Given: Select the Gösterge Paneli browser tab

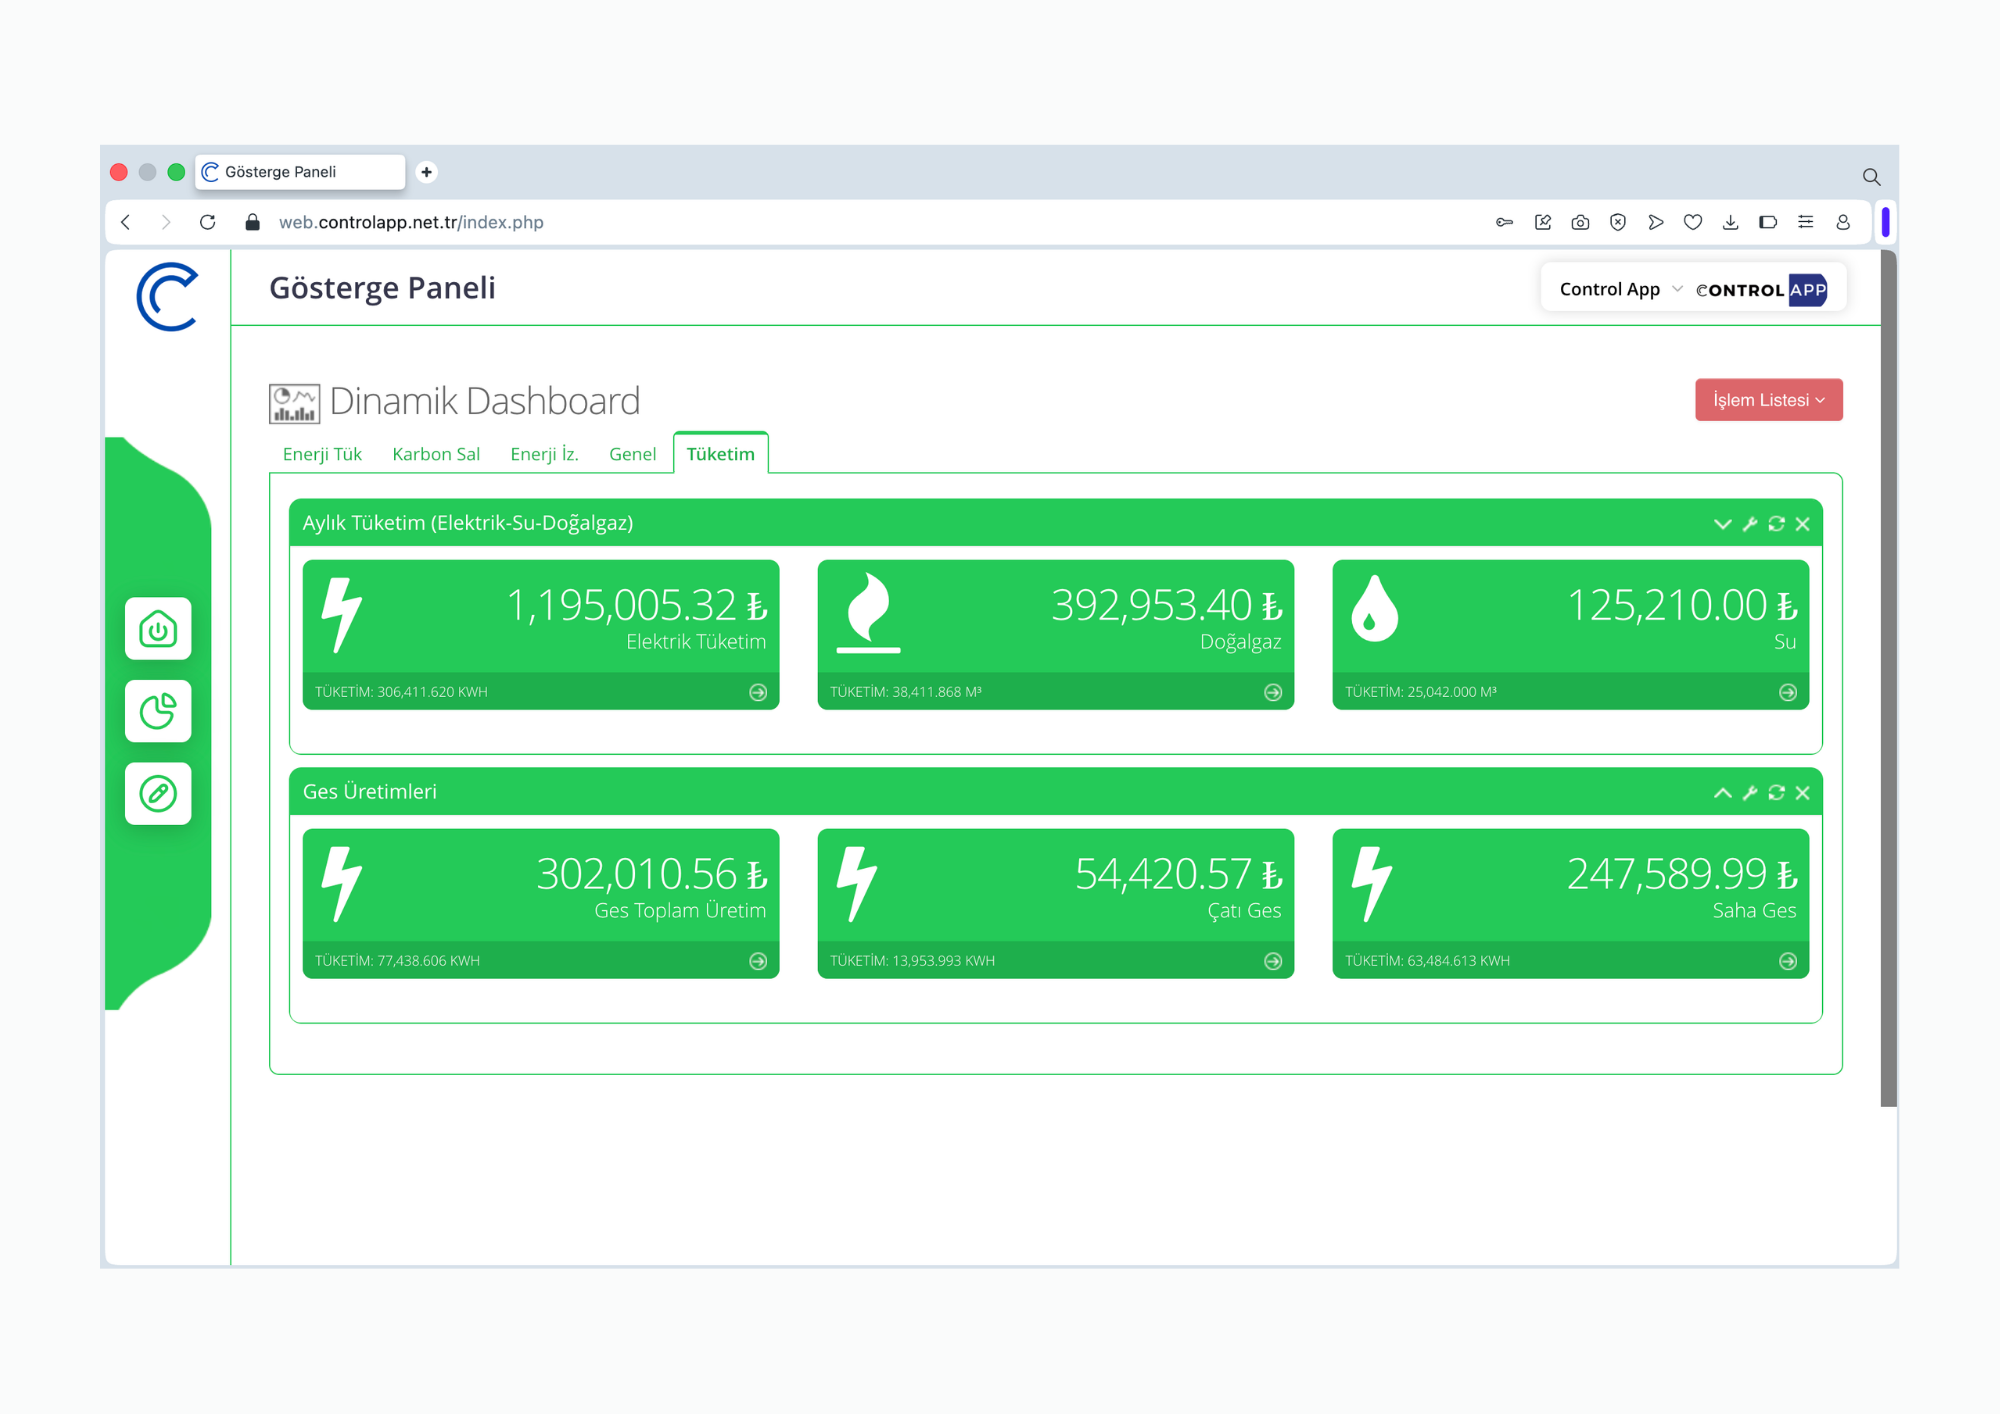Looking at the screenshot, I should click(x=300, y=172).
